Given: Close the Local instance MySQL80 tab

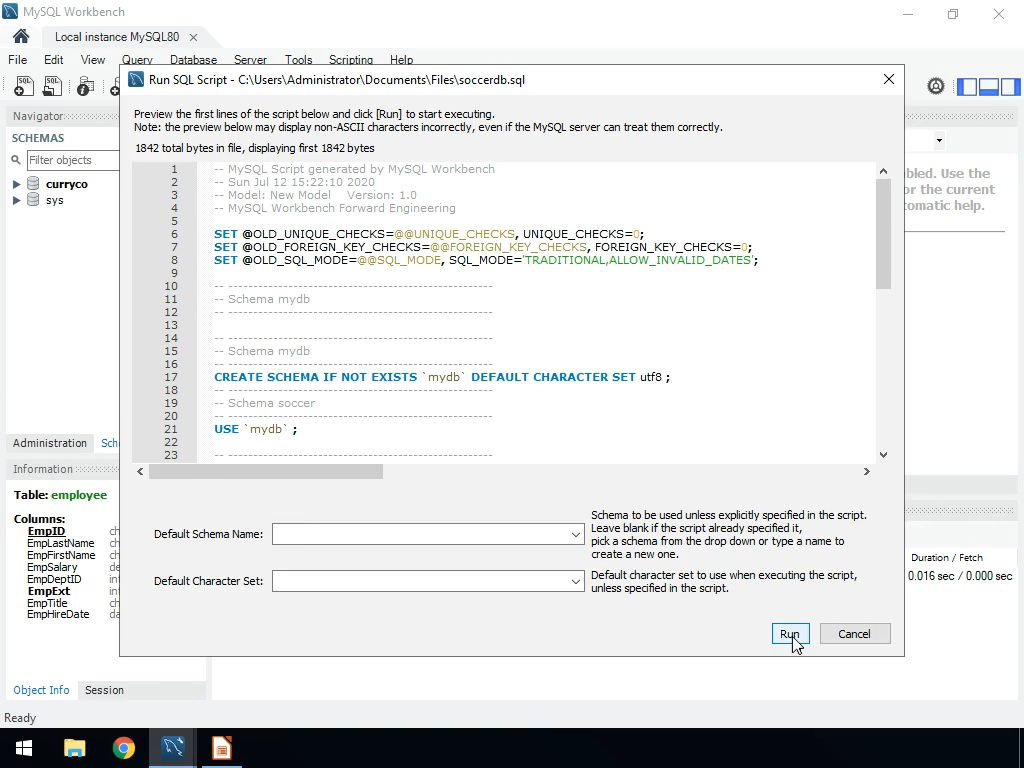Looking at the screenshot, I should (x=193, y=37).
